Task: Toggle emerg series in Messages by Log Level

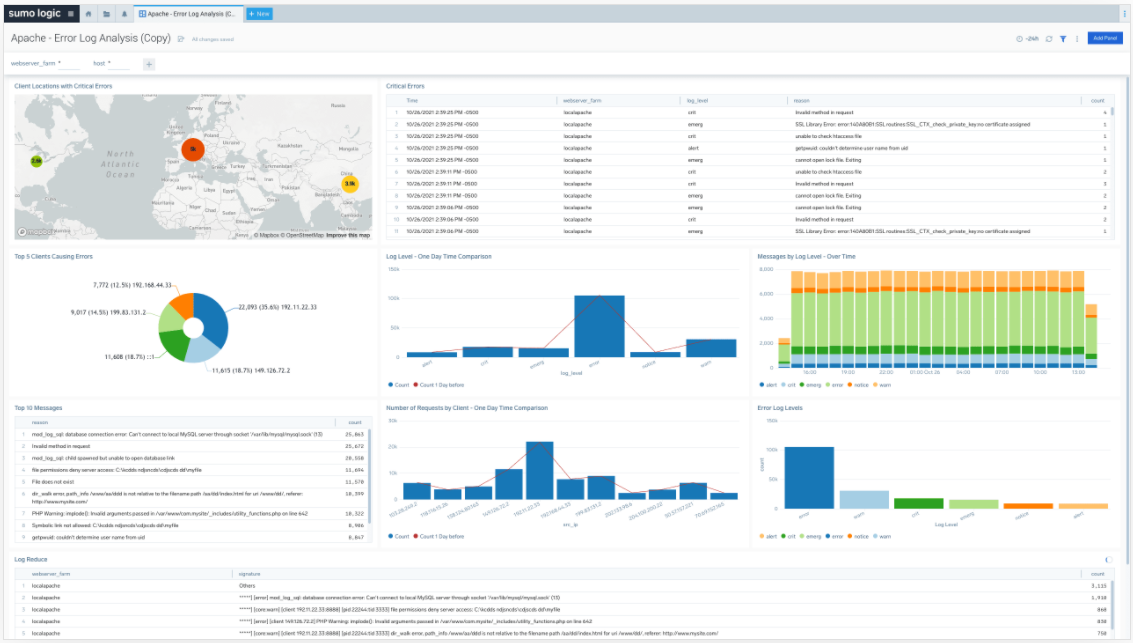Action: click(810, 385)
